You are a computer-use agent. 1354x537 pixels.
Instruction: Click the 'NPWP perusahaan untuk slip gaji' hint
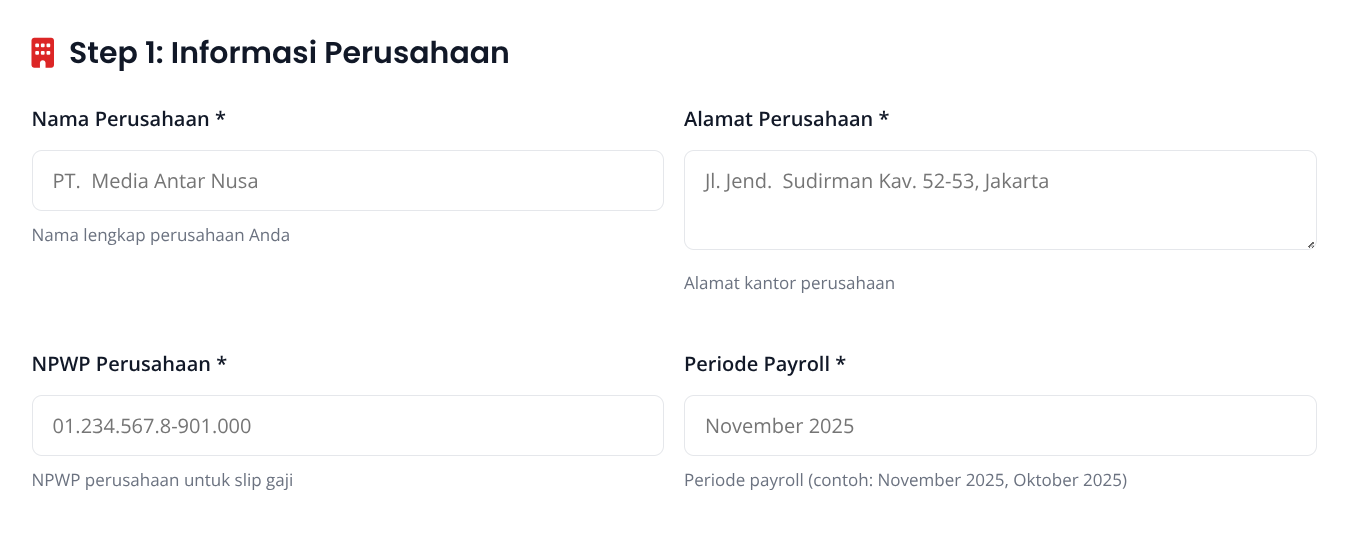click(x=162, y=480)
